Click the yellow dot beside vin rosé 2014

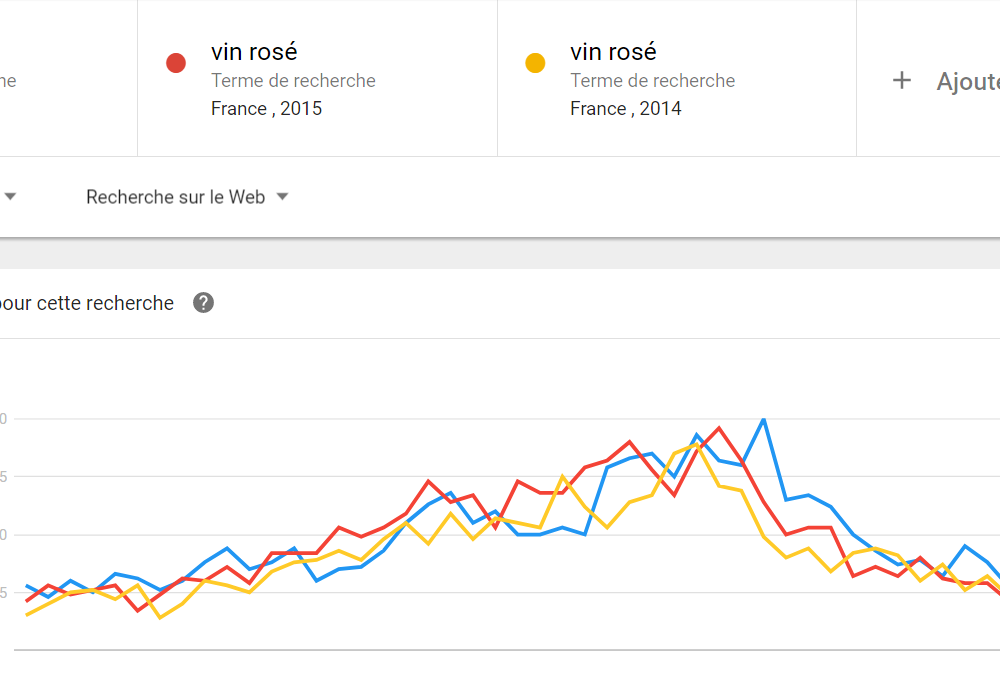(535, 63)
